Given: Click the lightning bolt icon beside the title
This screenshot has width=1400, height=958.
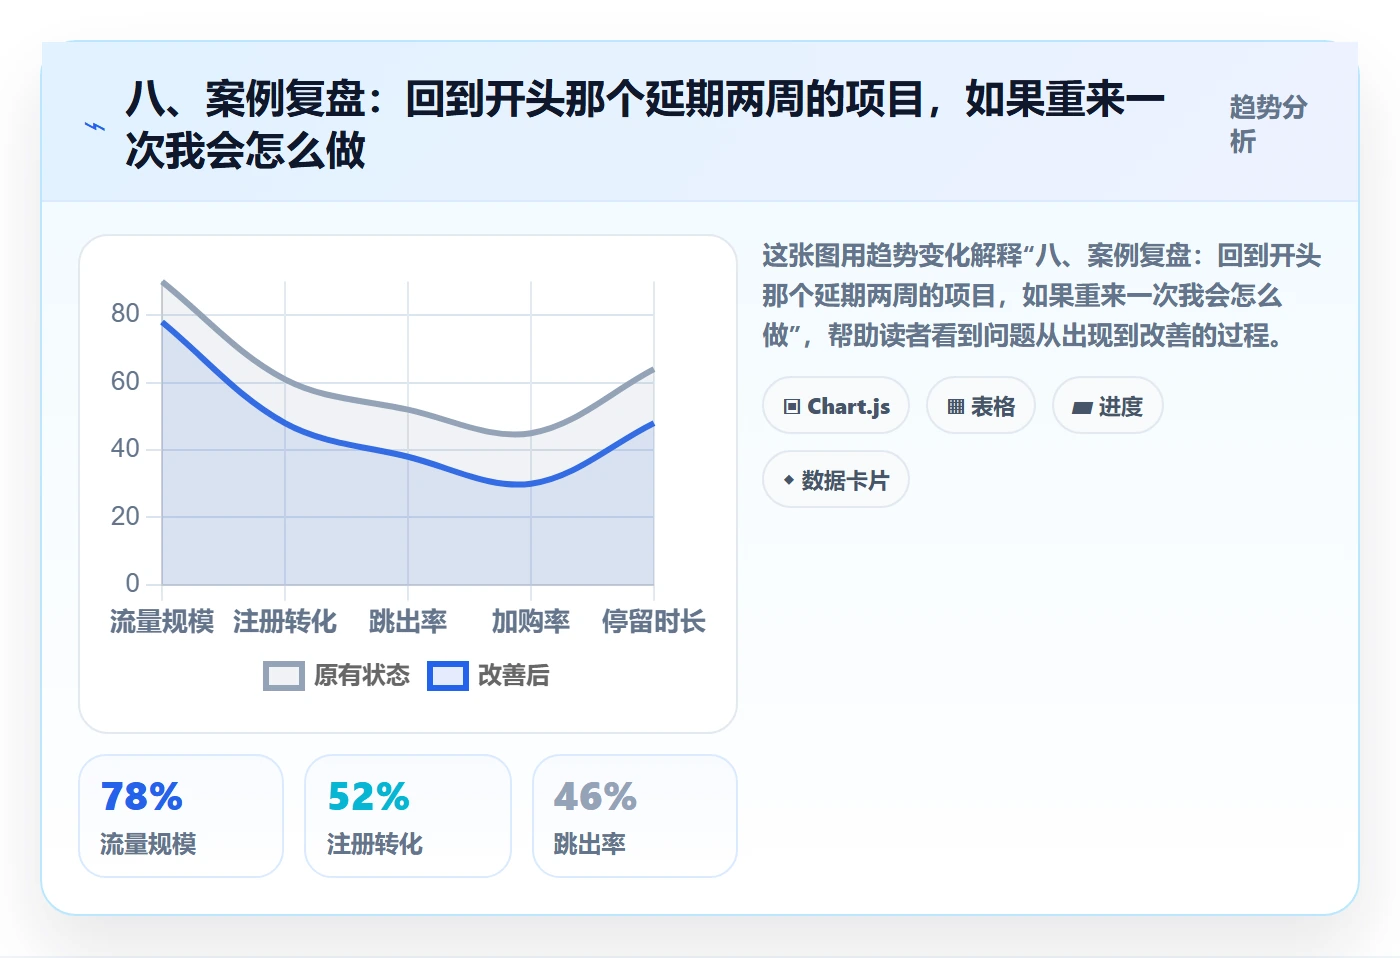Looking at the screenshot, I should click(95, 126).
